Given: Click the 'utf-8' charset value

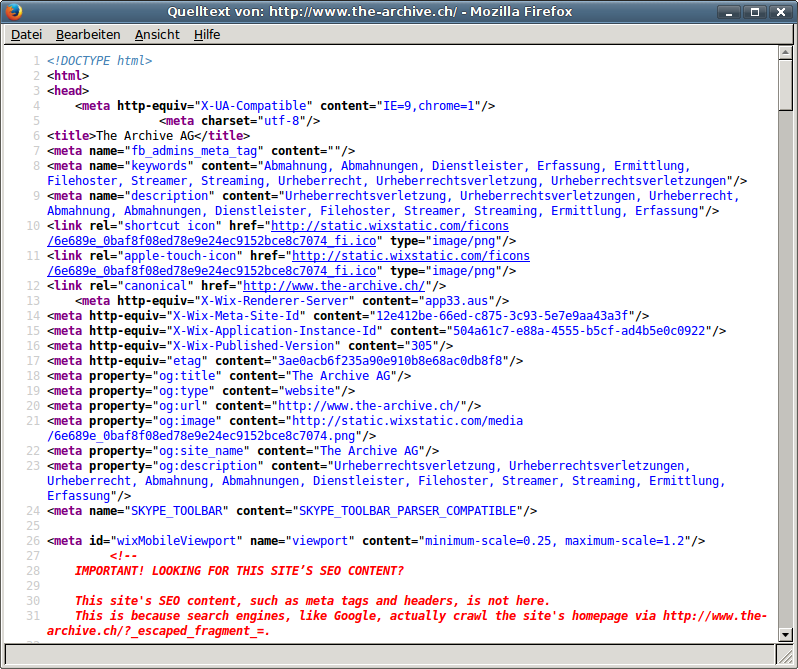Looking at the screenshot, I should [281, 121].
